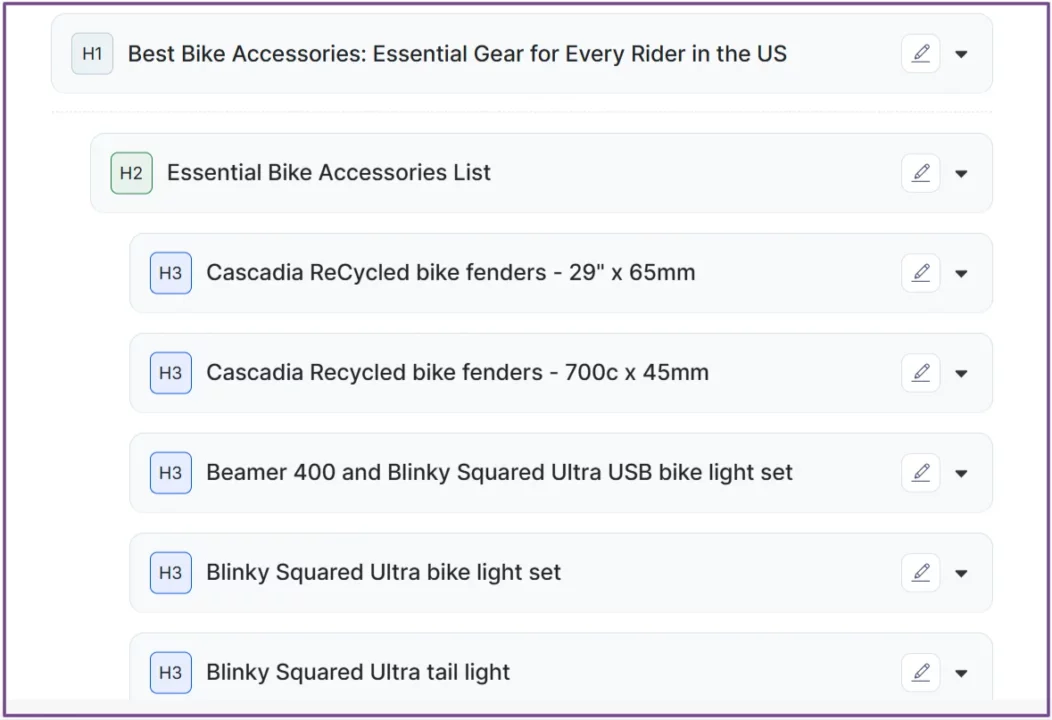Image resolution: width=1052 pixels, height=720 pixels.
Task: Select the Essential Bike Accessories List heading text
Action: 330,173
